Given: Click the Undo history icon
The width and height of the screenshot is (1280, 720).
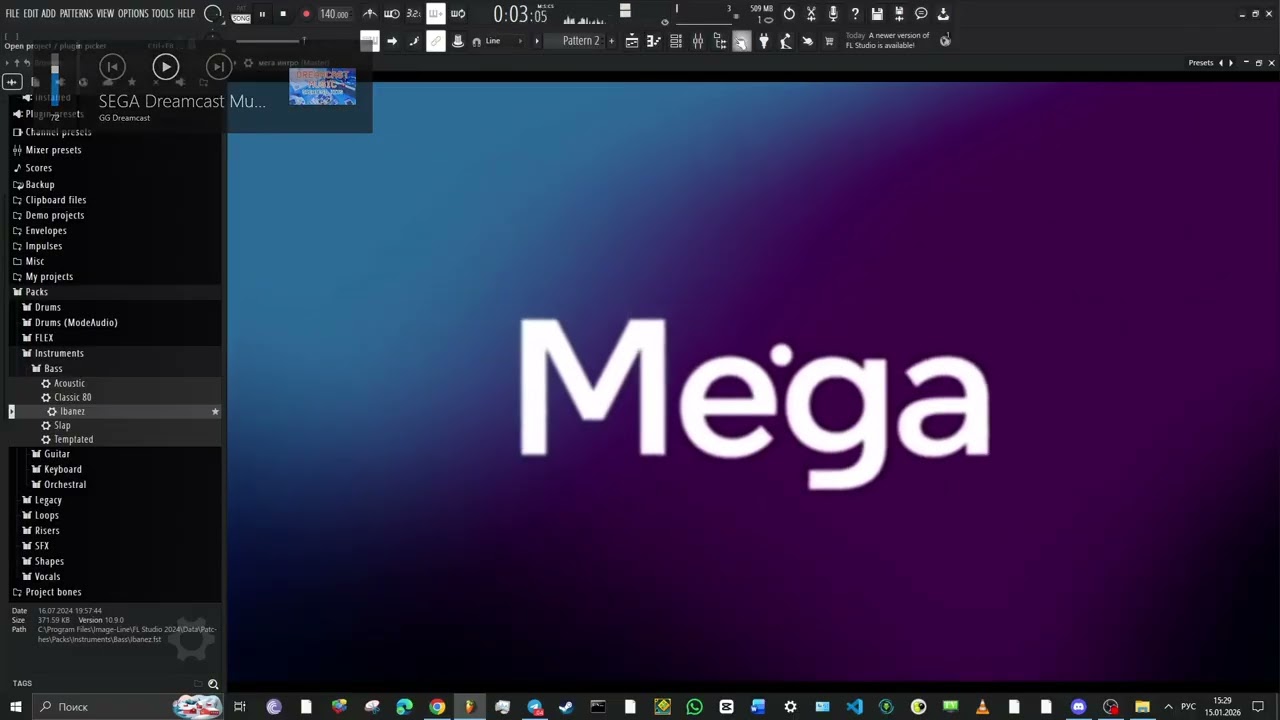Looking at the screenshot, I should [789, 14].
